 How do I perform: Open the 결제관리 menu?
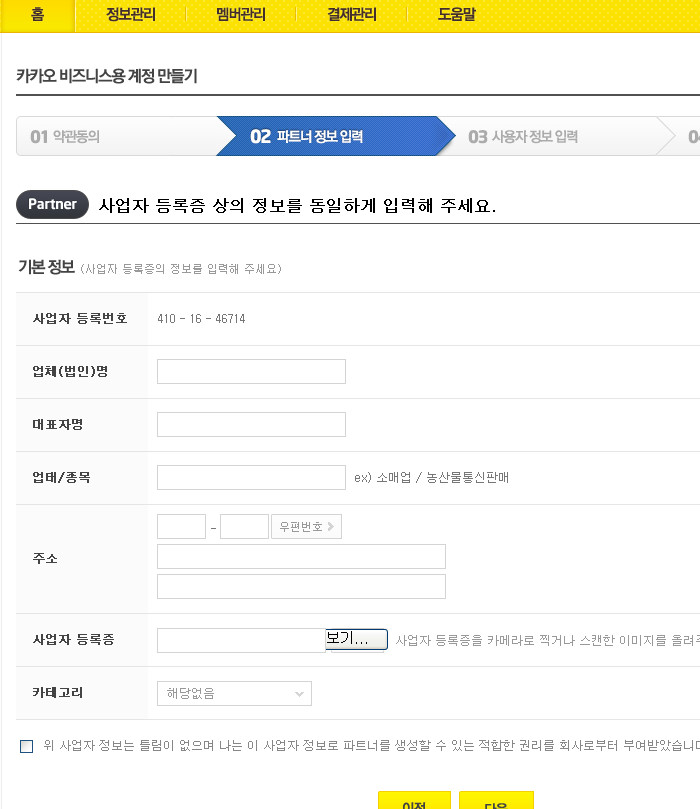coord(352,14)
